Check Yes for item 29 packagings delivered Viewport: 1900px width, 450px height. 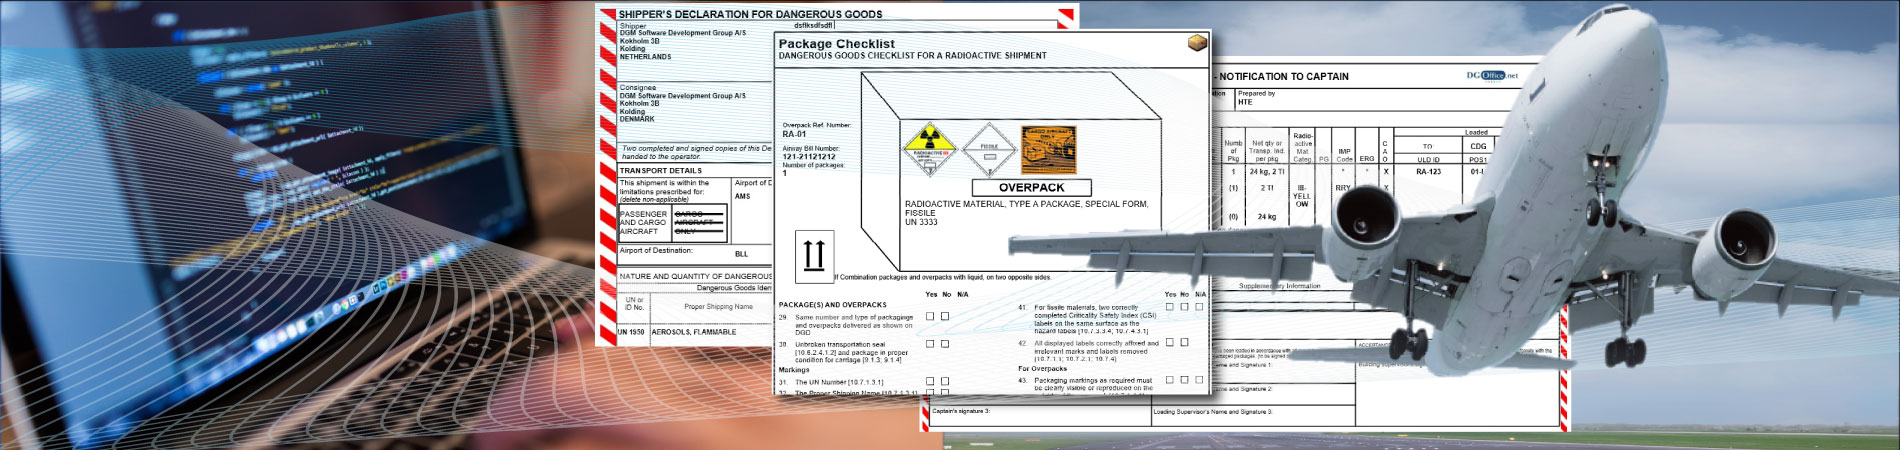point(930,316)
